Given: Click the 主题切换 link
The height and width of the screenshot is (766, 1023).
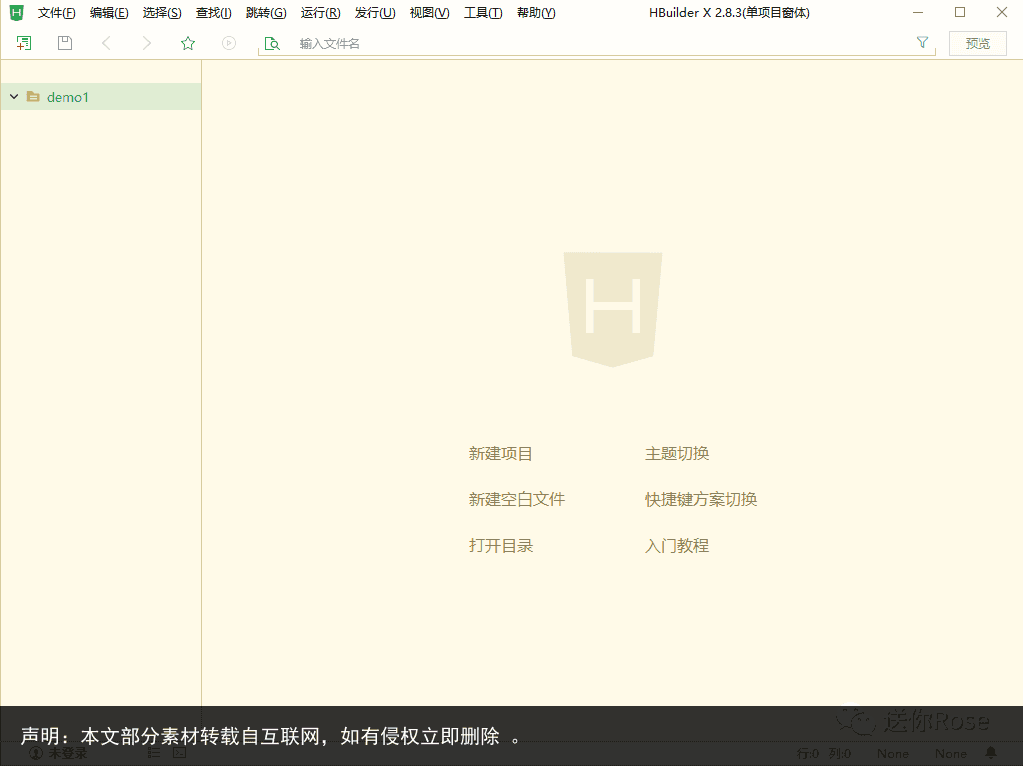Looking at the screenshot, I should 677,453.
